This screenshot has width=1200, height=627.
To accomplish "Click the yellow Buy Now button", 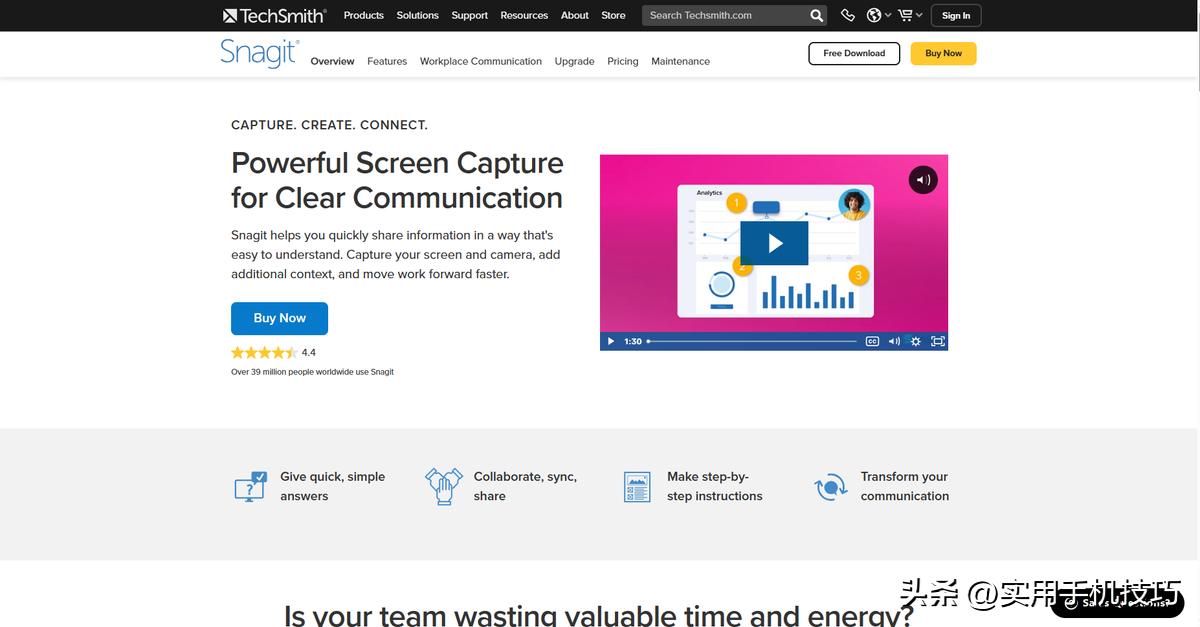I will tap(943, 53).
